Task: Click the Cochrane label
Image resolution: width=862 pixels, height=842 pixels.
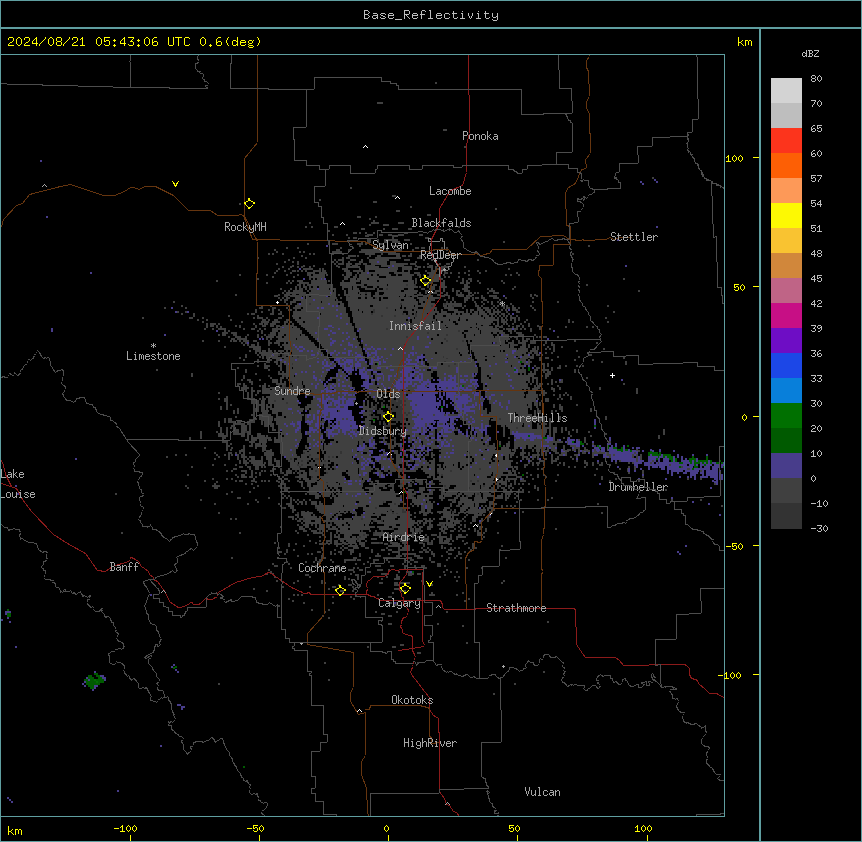Action: pyautogui.click(x=322, y=568)
